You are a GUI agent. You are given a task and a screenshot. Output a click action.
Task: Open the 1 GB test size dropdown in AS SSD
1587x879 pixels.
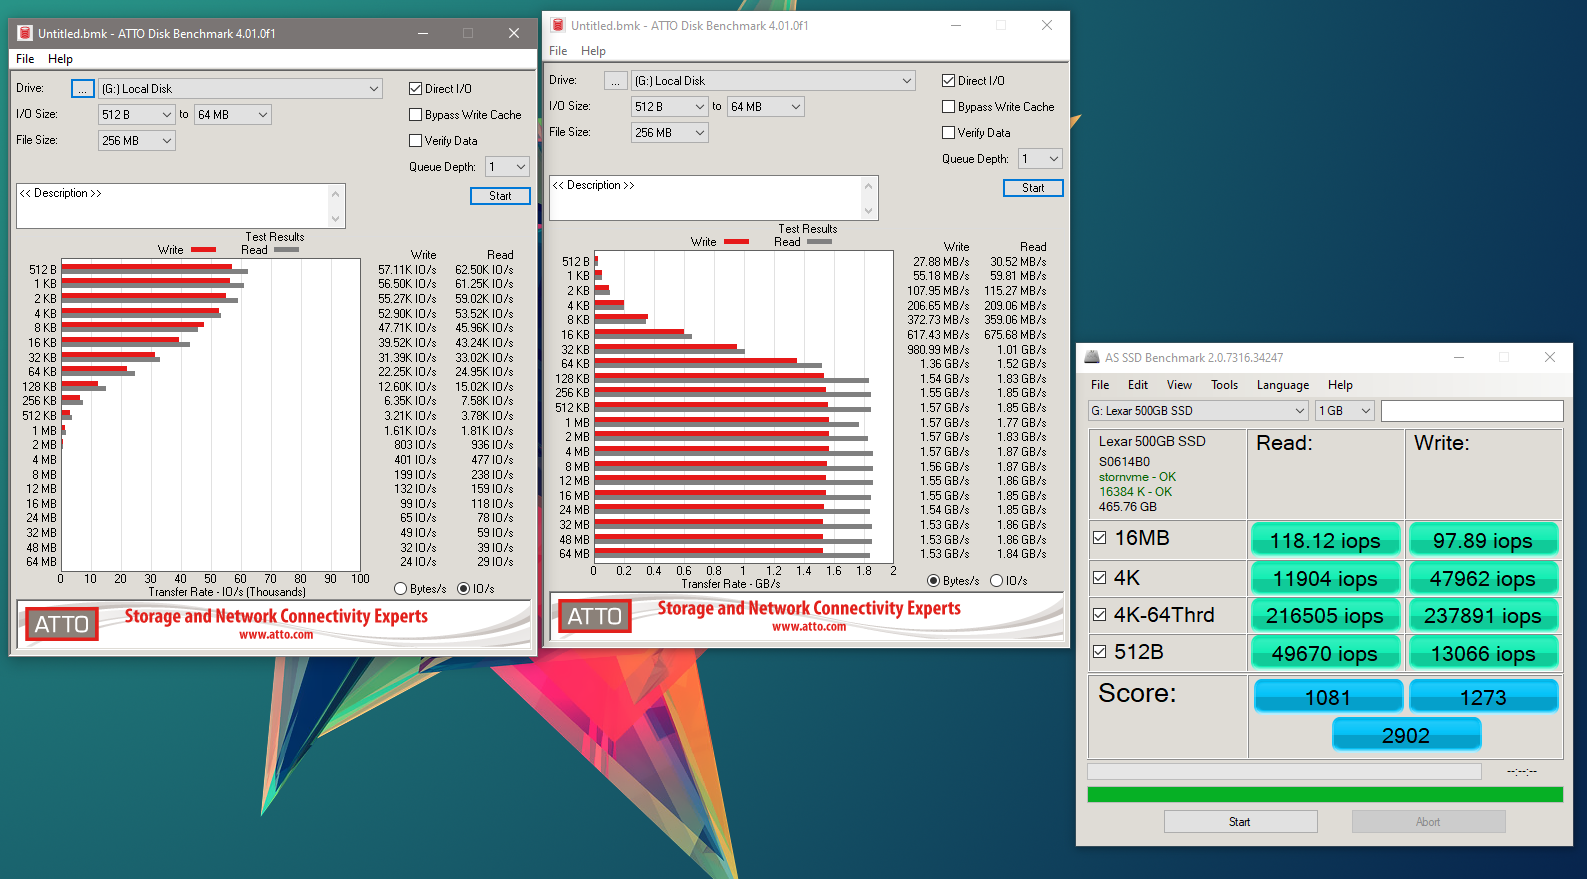pyautogui.click(x=1345, y=411)
